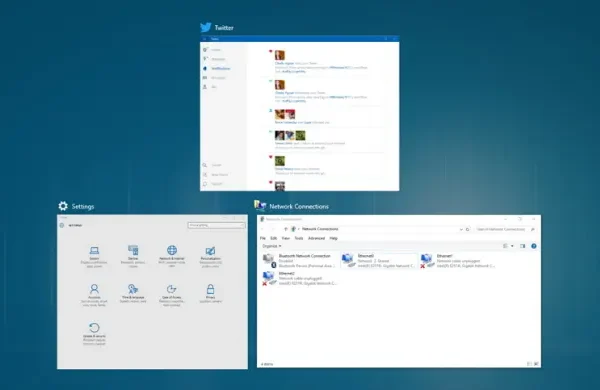Viewport: 600px width, 390px height.
Task: Open Help menu in Network Connections
Action: 334,238
